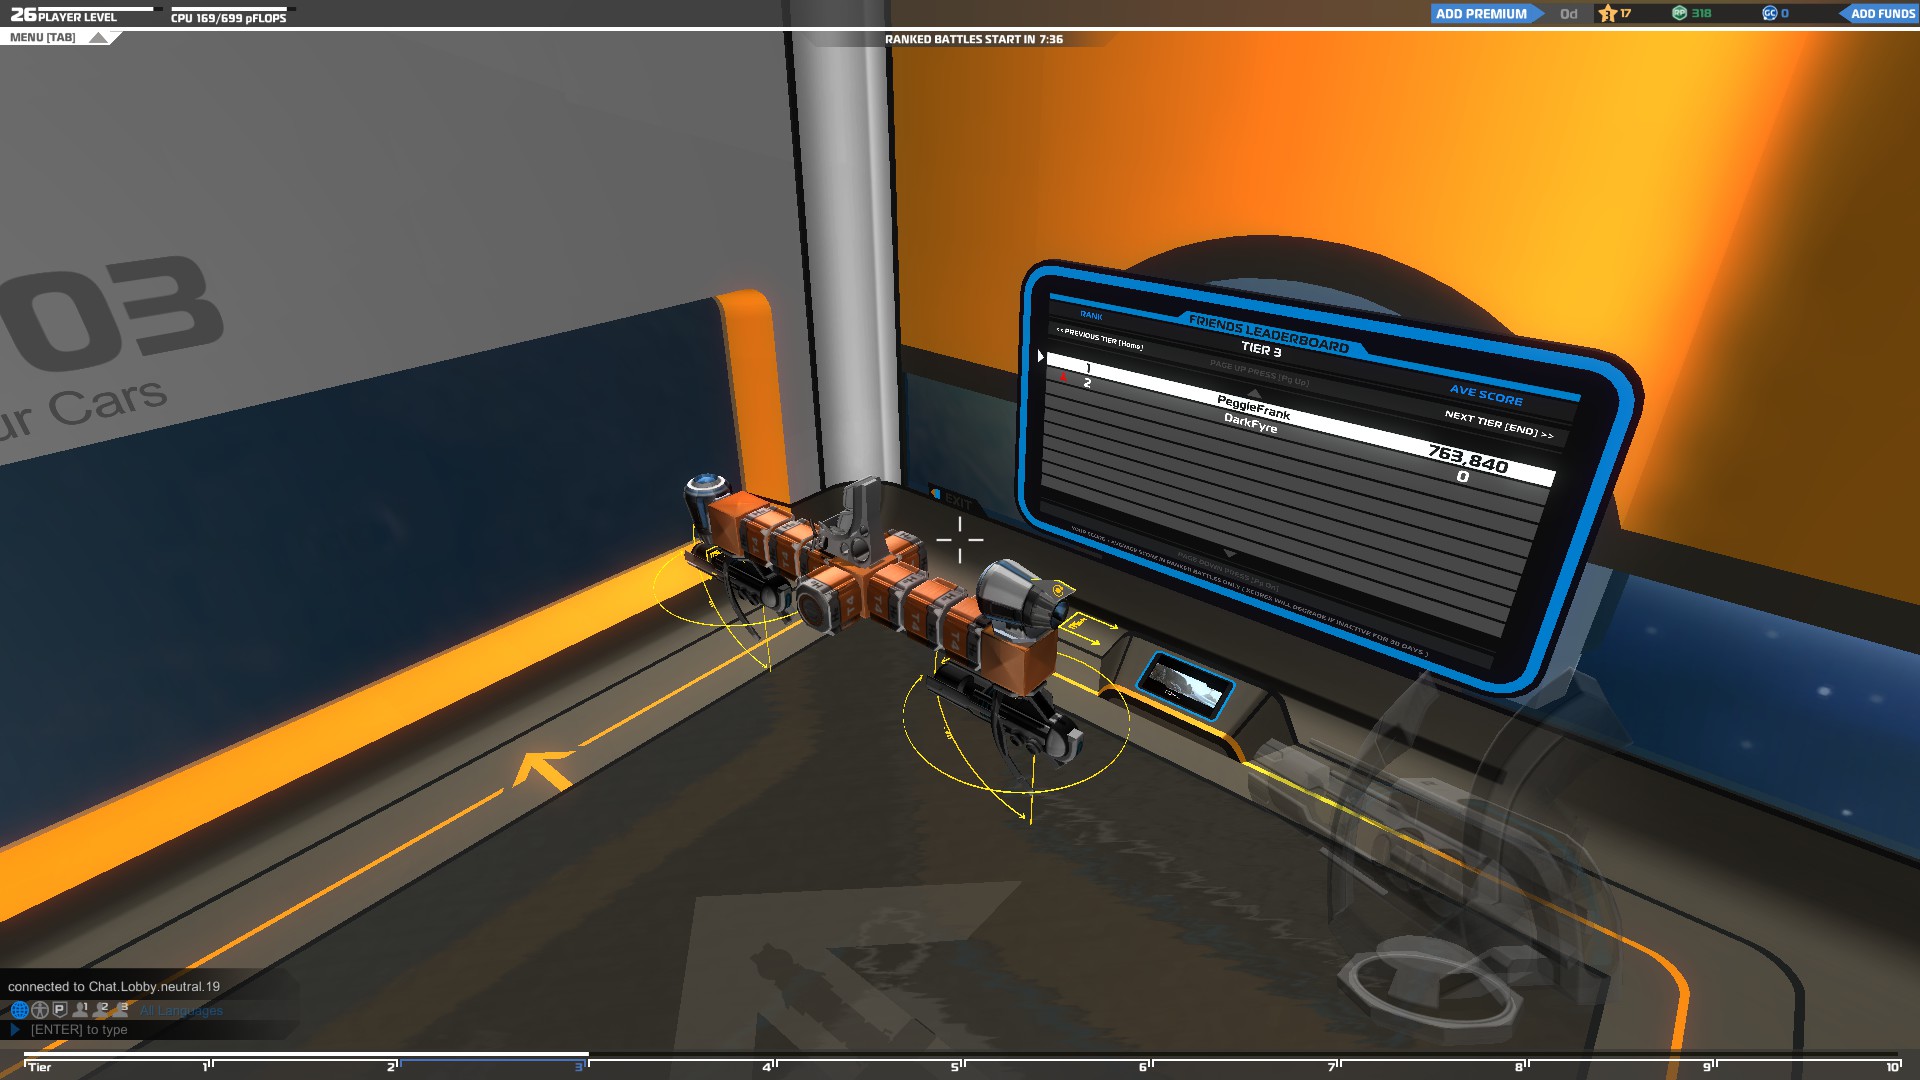Click the tier star points icon

pyautogui.click(x=1608, y=13)
